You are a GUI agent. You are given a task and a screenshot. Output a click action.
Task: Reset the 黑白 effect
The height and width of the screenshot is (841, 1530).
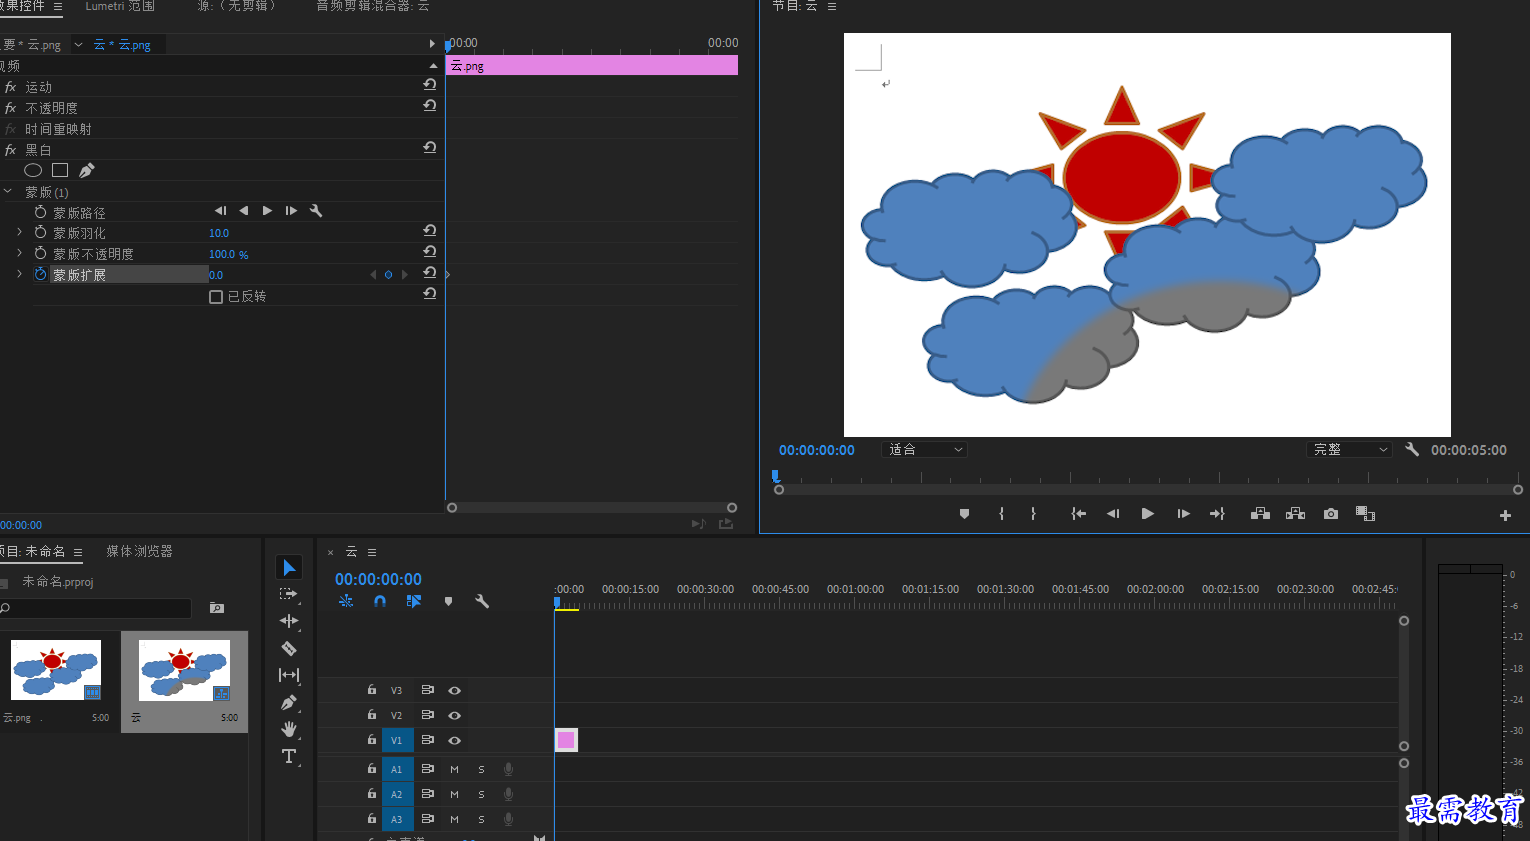[x=429, y=148]
